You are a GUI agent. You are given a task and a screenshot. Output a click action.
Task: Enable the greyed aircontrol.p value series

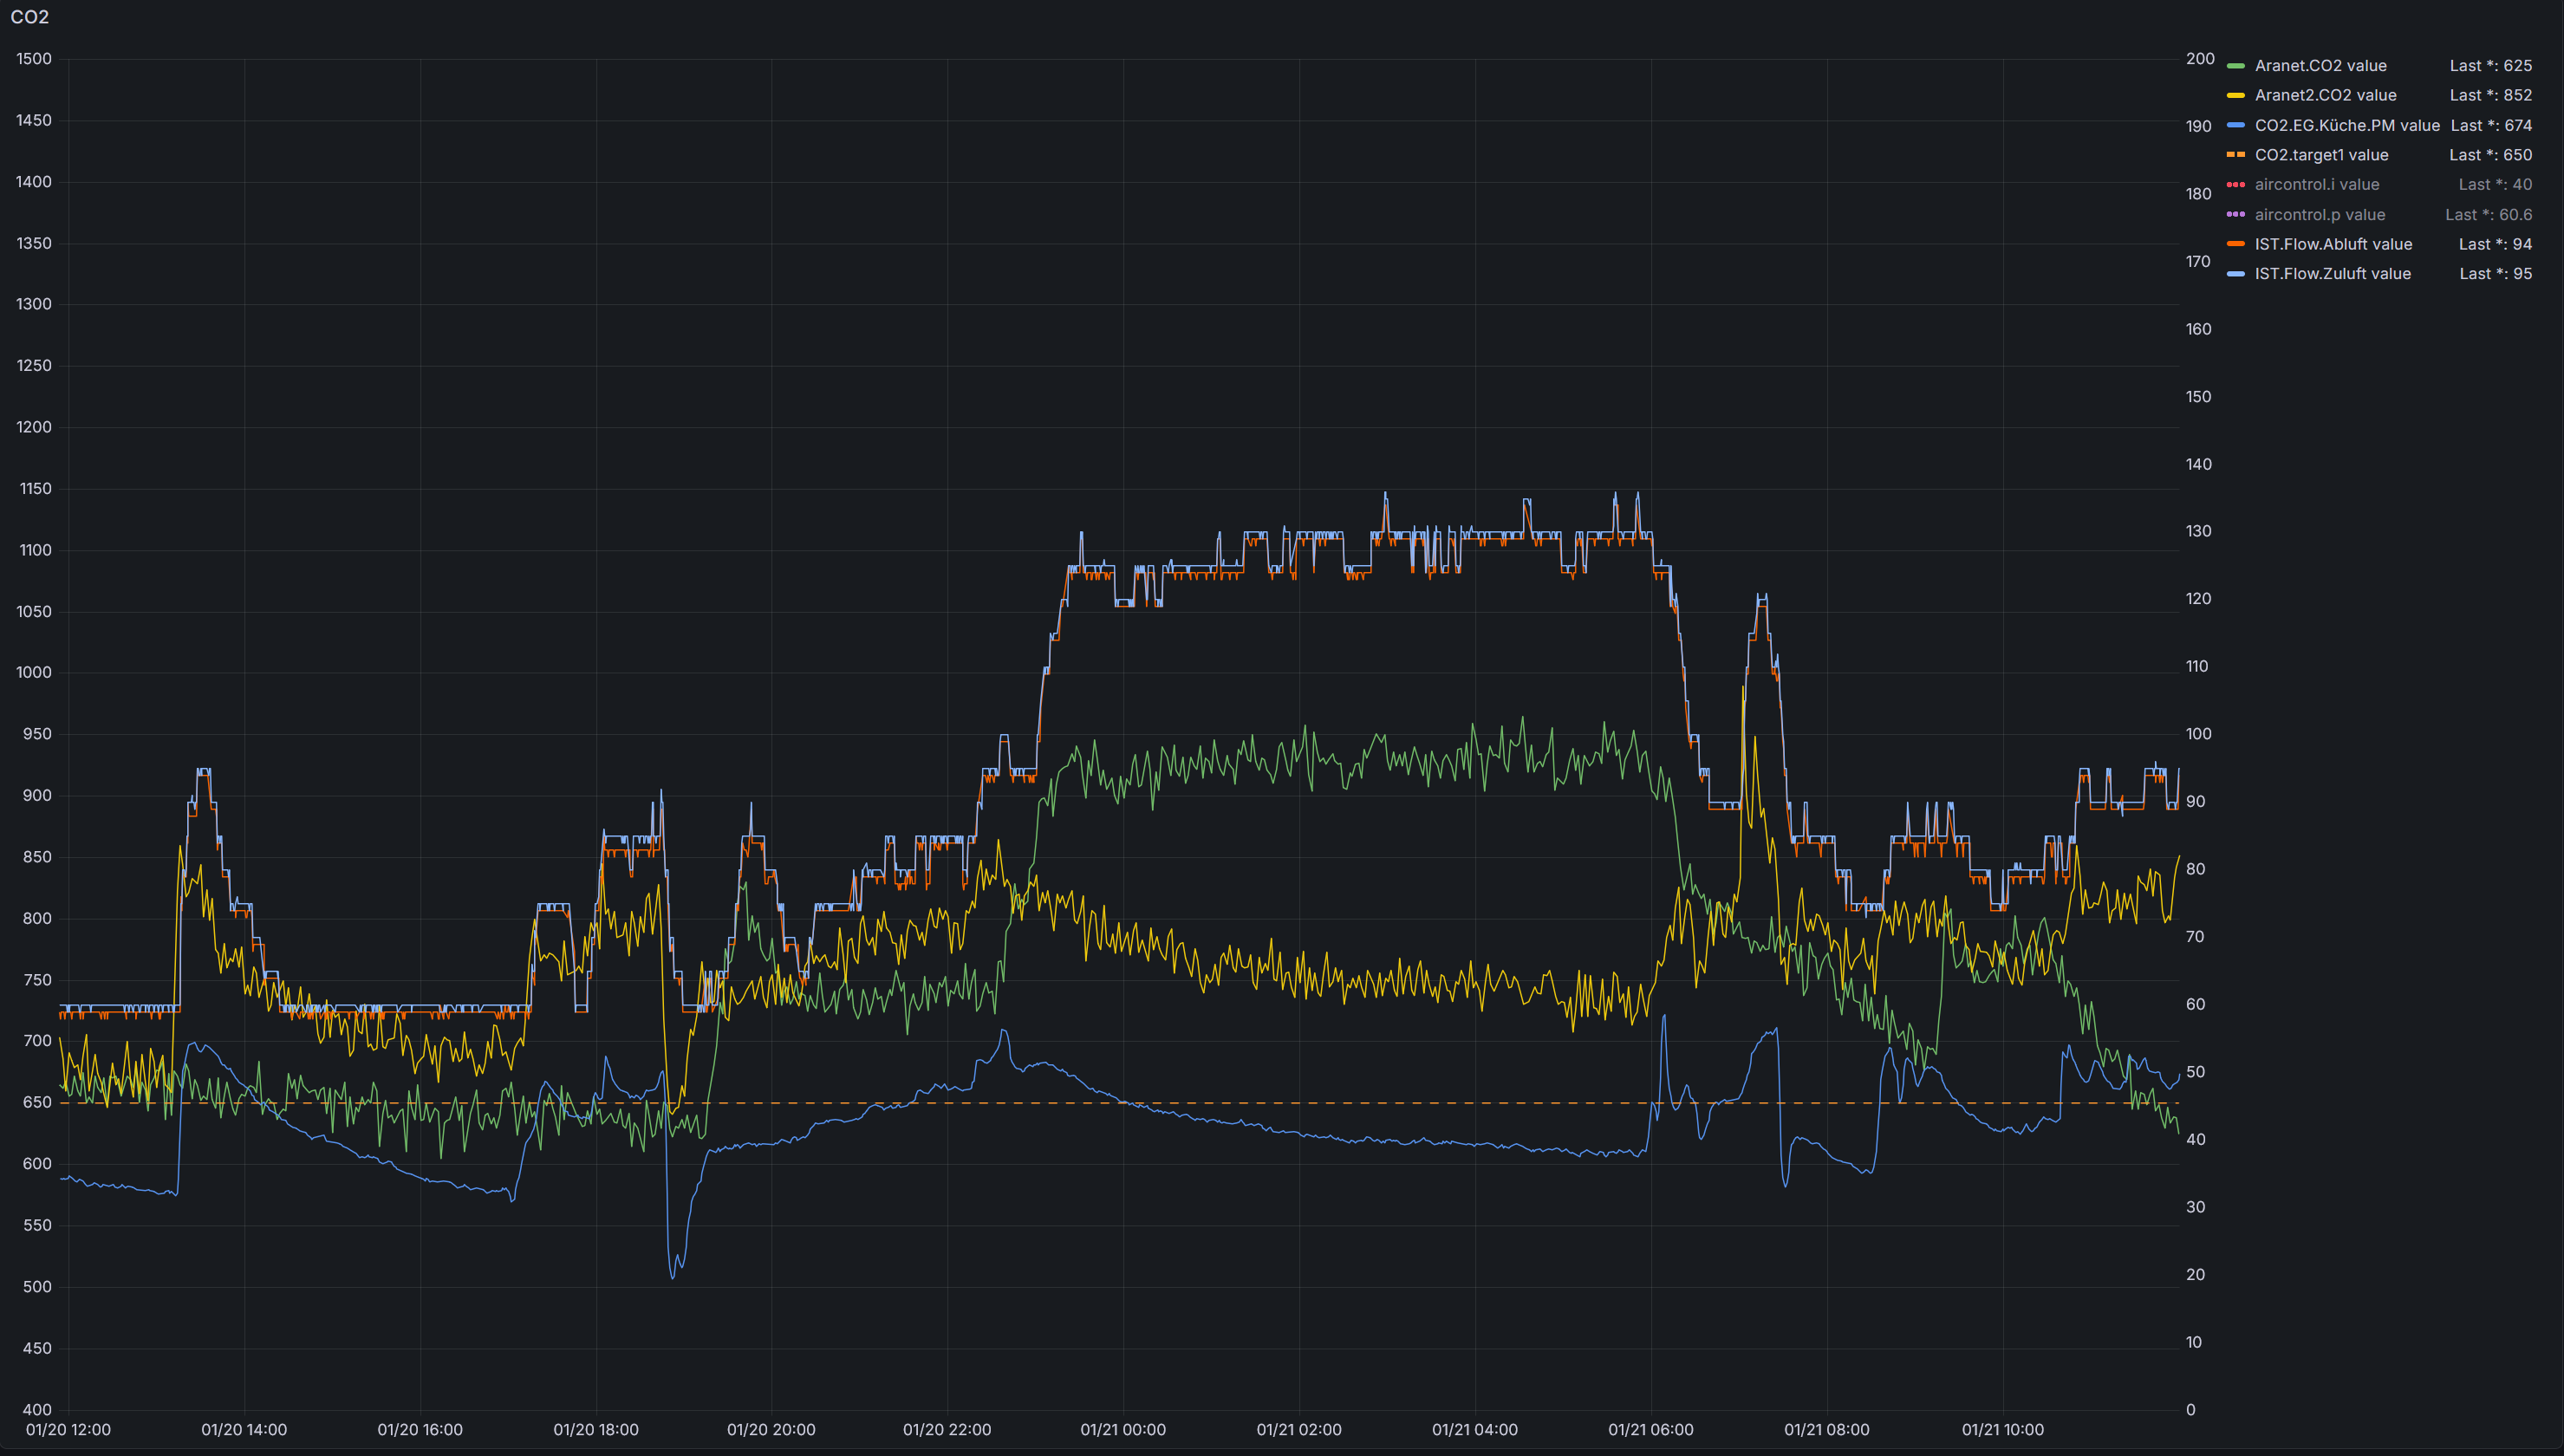2319,215
